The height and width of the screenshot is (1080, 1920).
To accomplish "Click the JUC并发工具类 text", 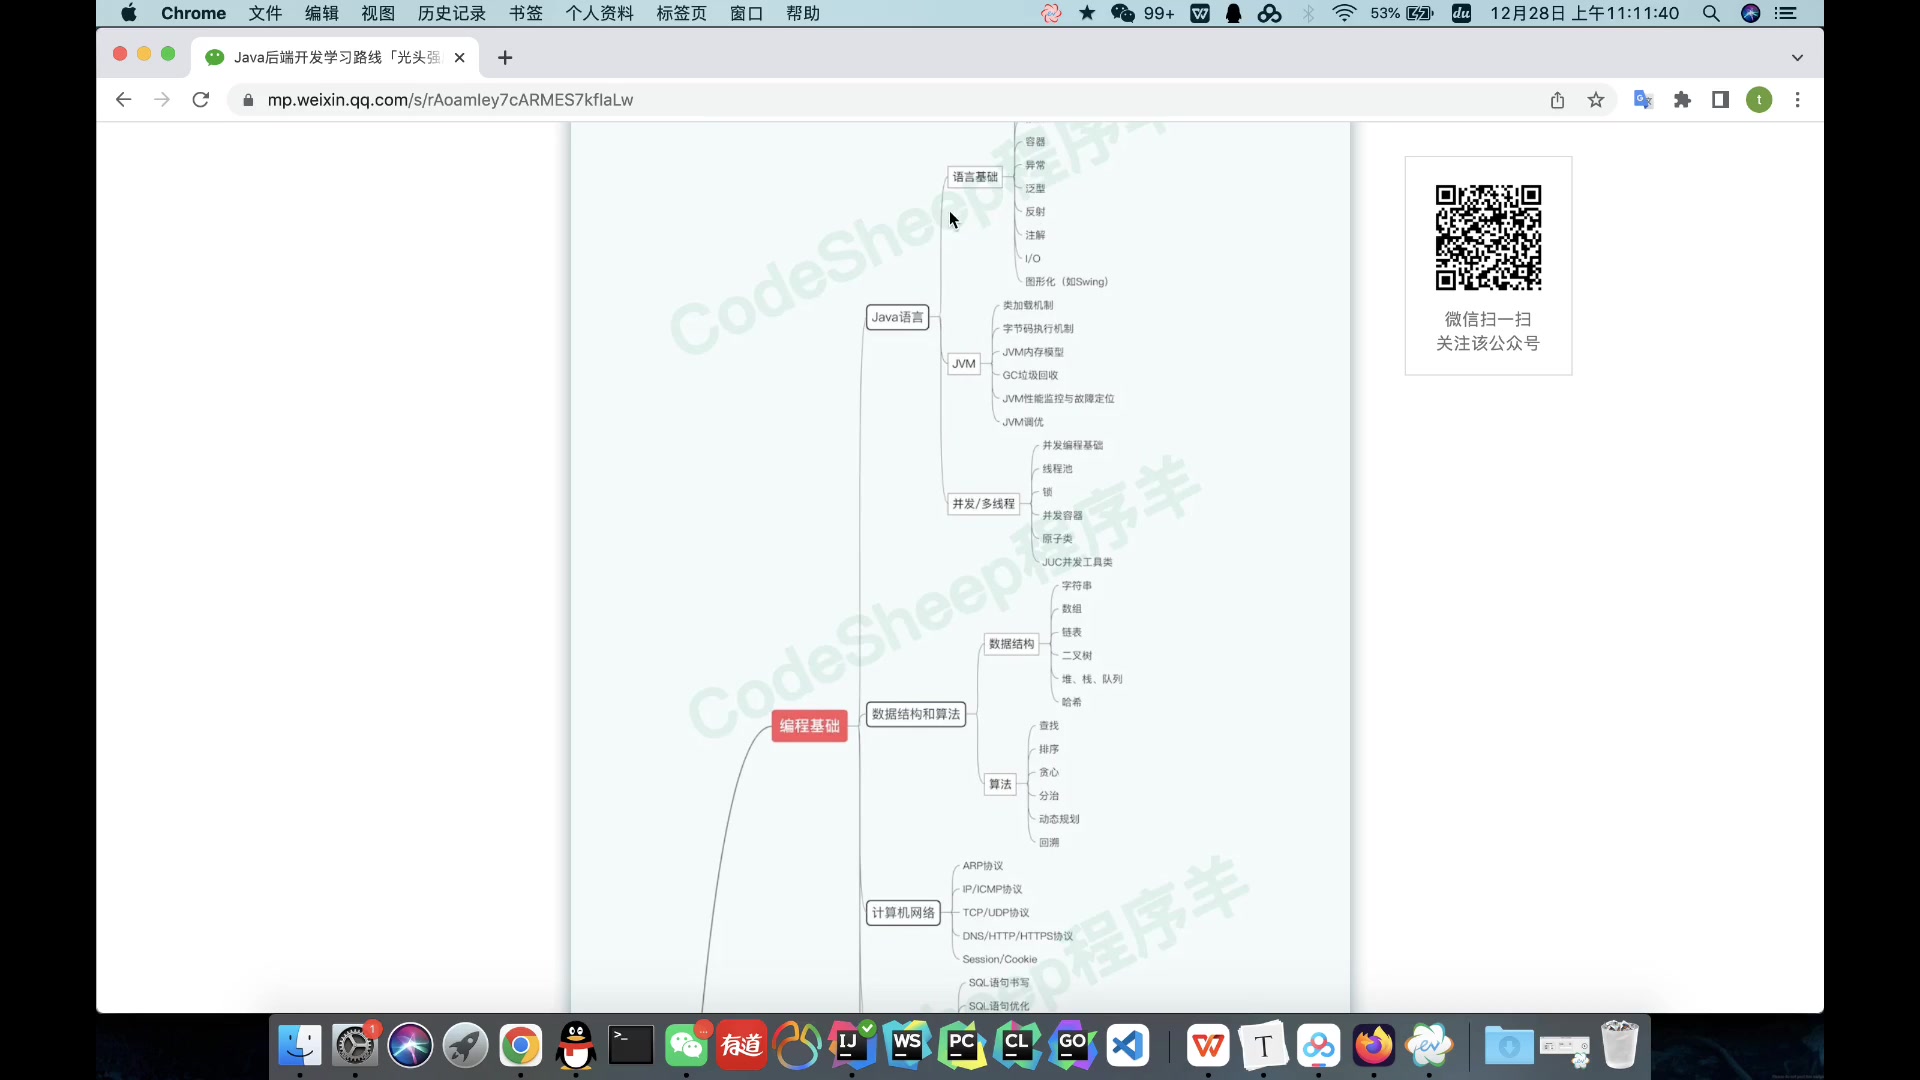I will point(1077,563).
